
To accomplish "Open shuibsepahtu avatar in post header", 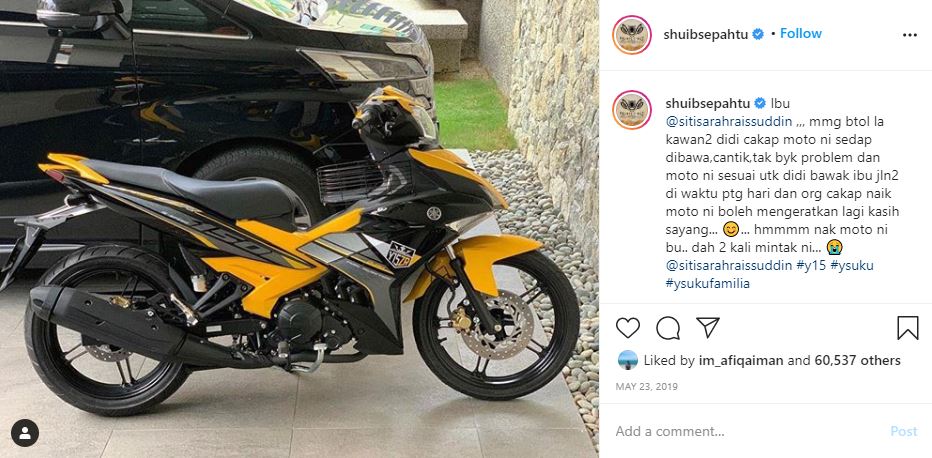I will tap(632, 35).
